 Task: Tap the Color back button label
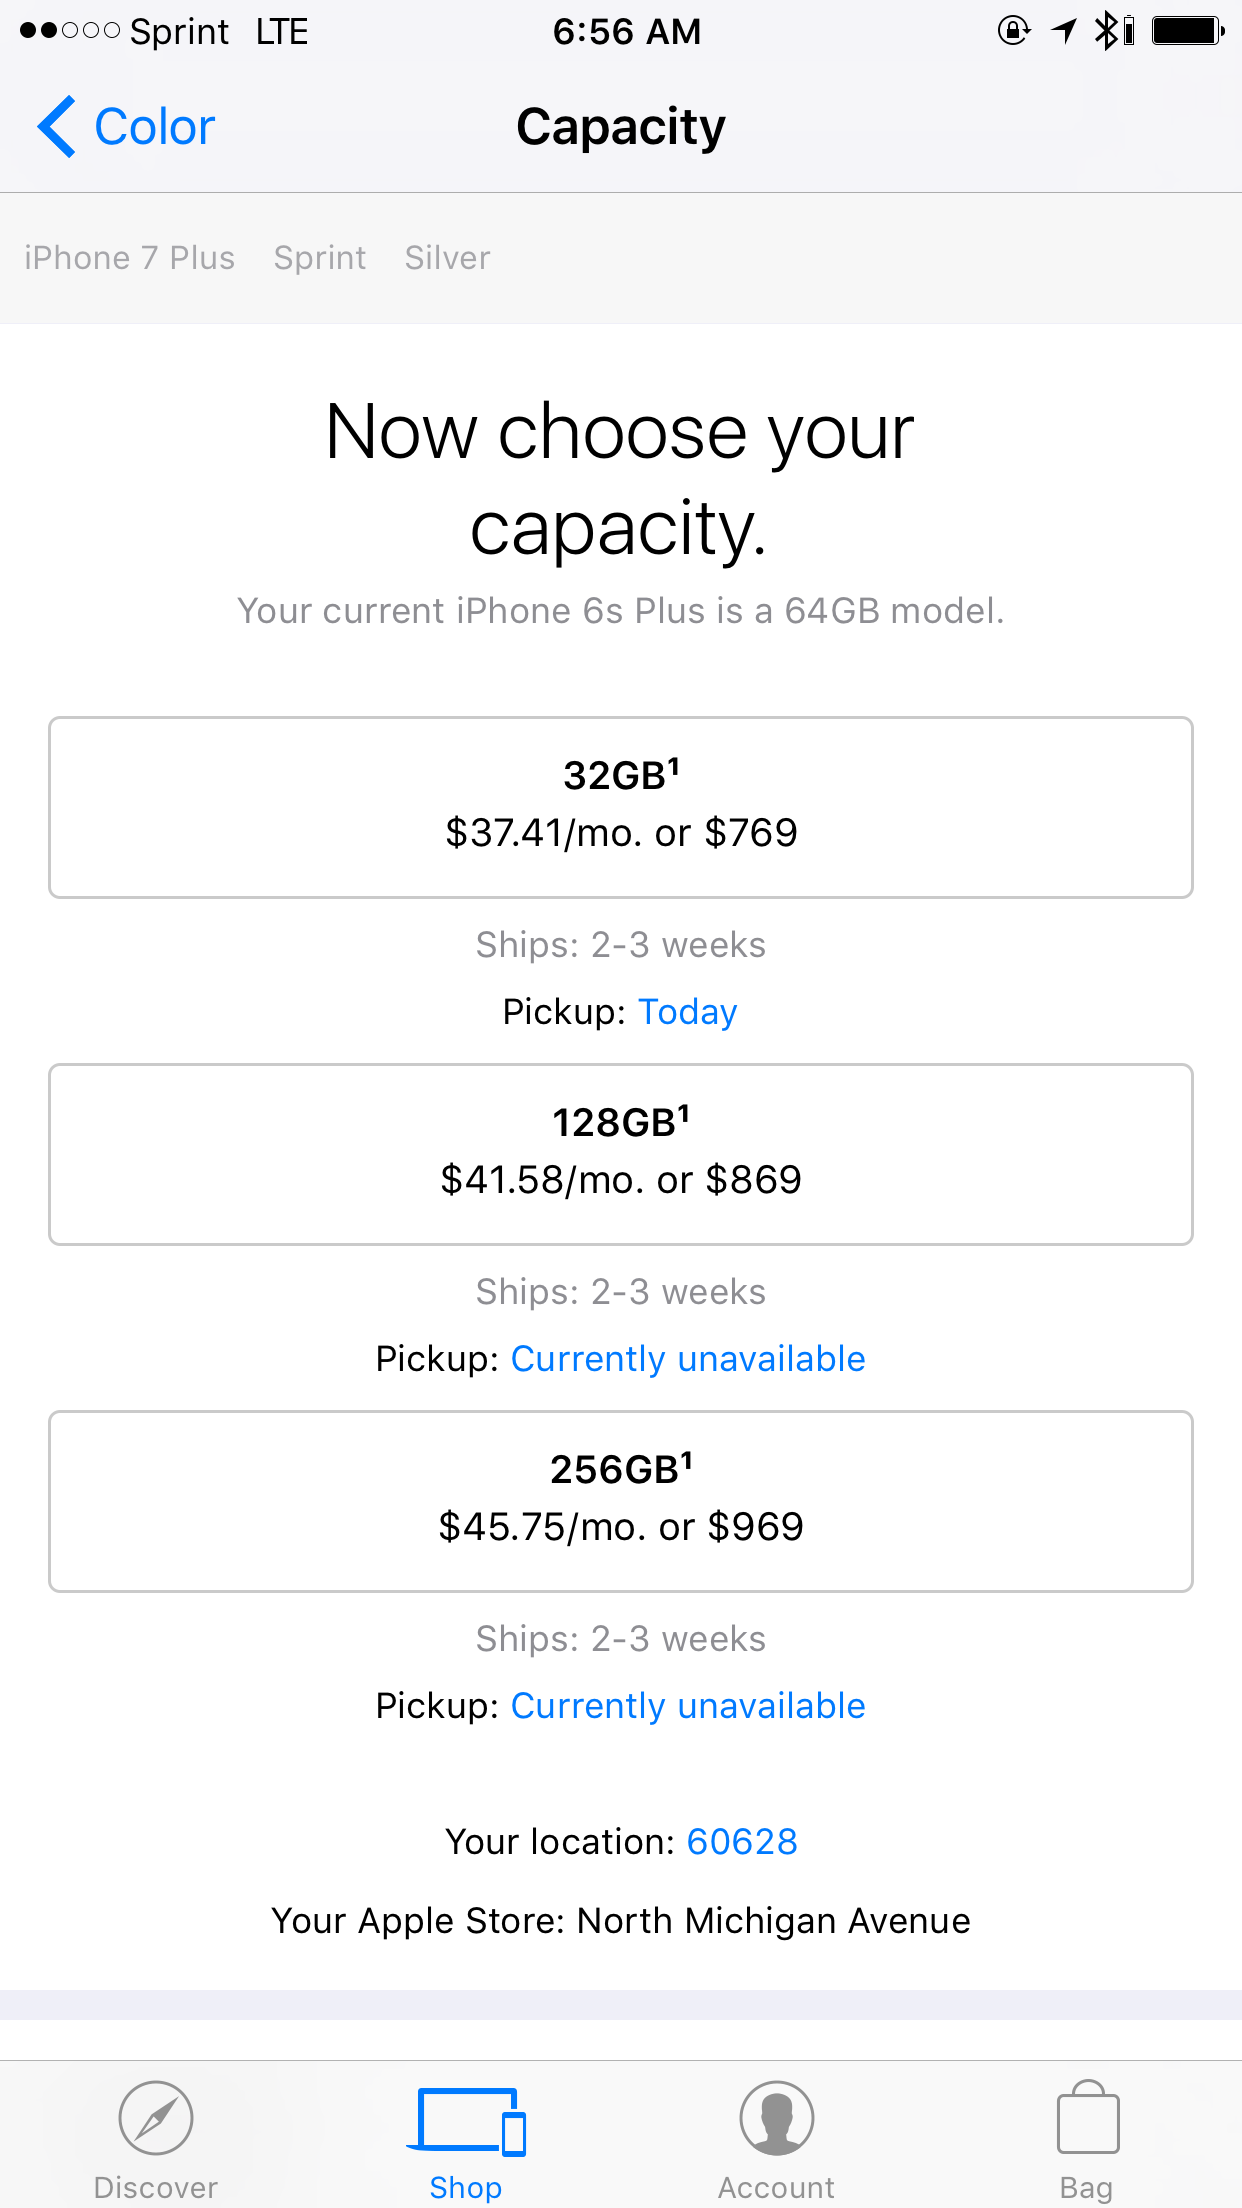pos(155,127)
